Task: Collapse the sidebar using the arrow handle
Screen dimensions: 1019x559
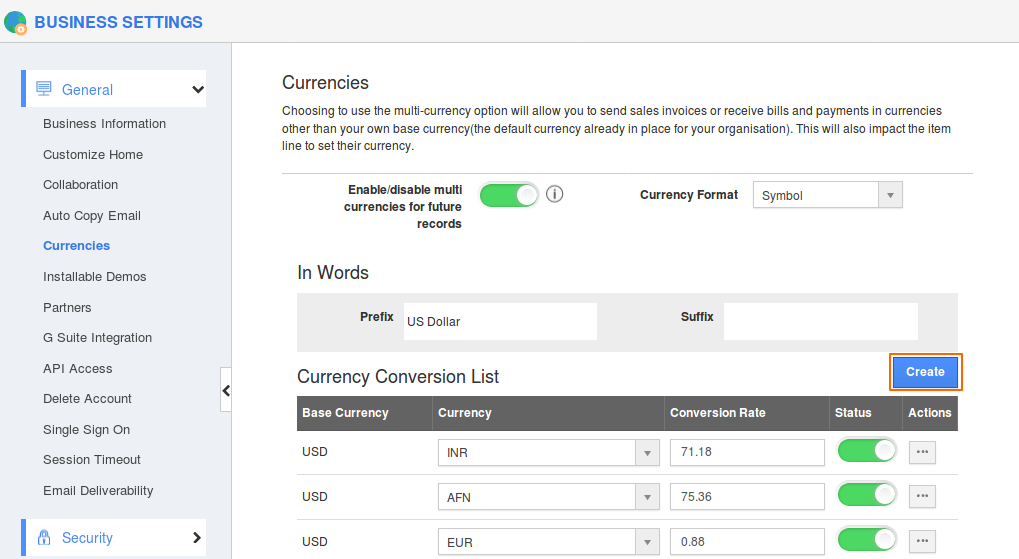Action: 226,390
